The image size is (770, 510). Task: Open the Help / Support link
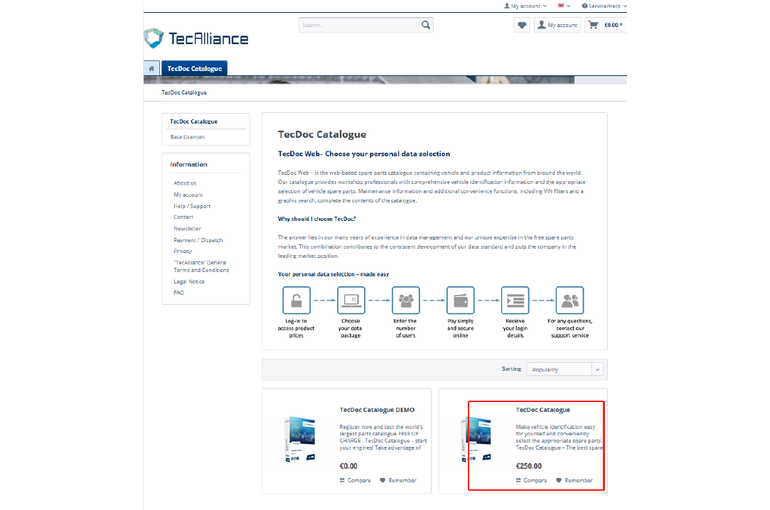192,206
